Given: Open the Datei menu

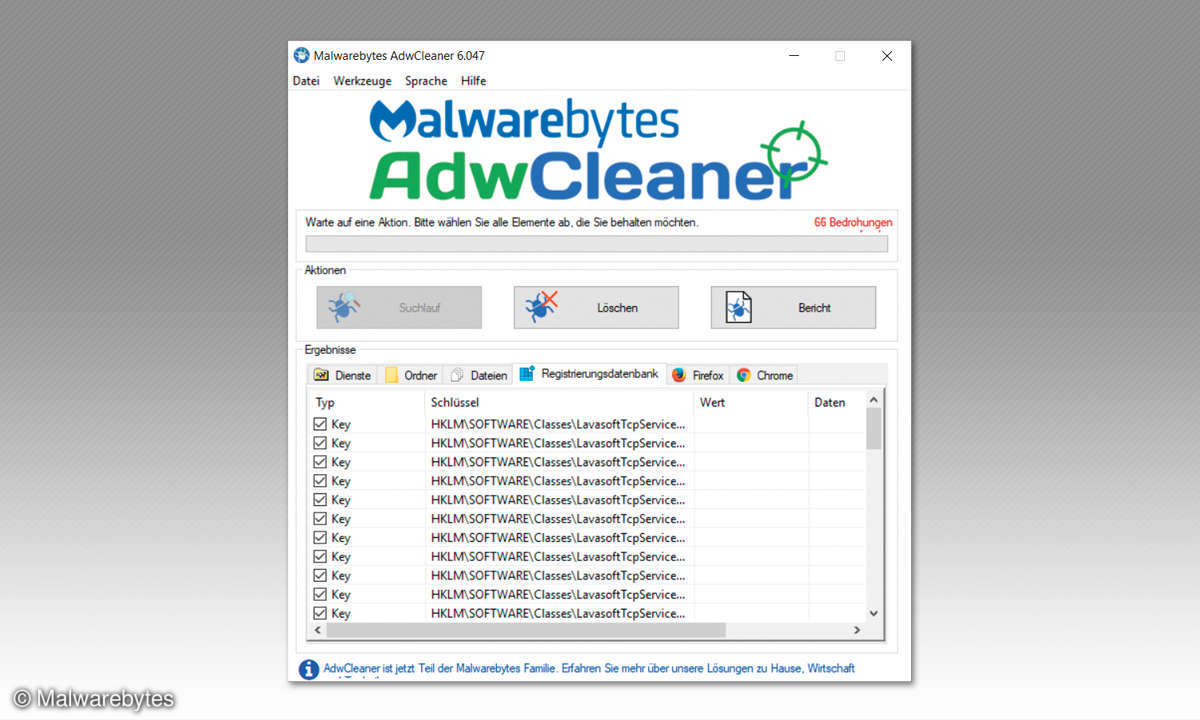Looking at the screenshot, I should point(306,81).
